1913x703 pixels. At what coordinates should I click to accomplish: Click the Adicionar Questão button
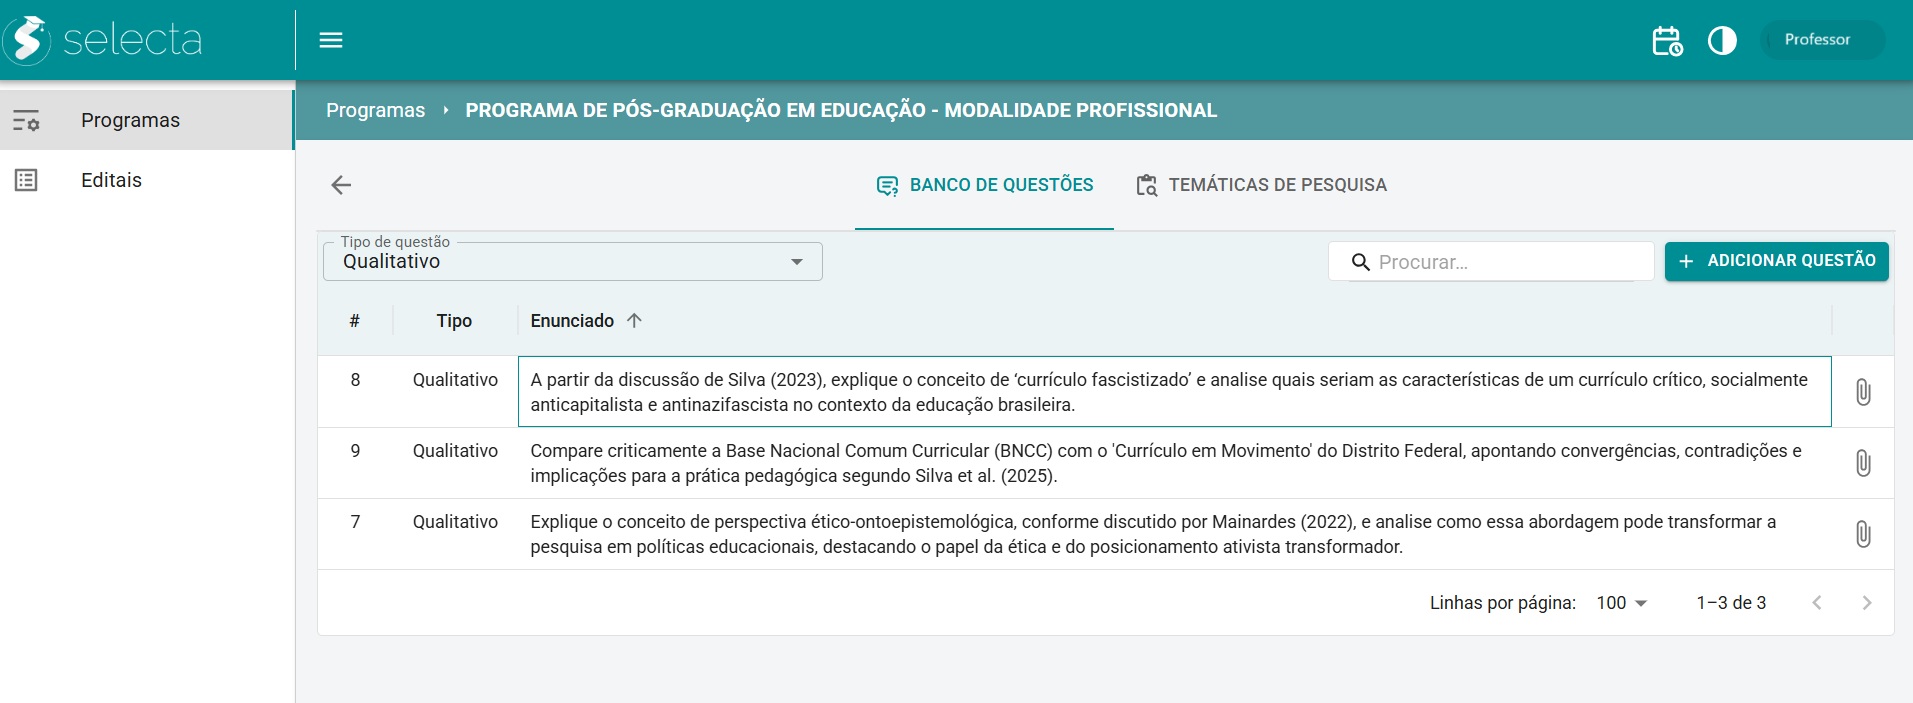(x=1776, y=261)
